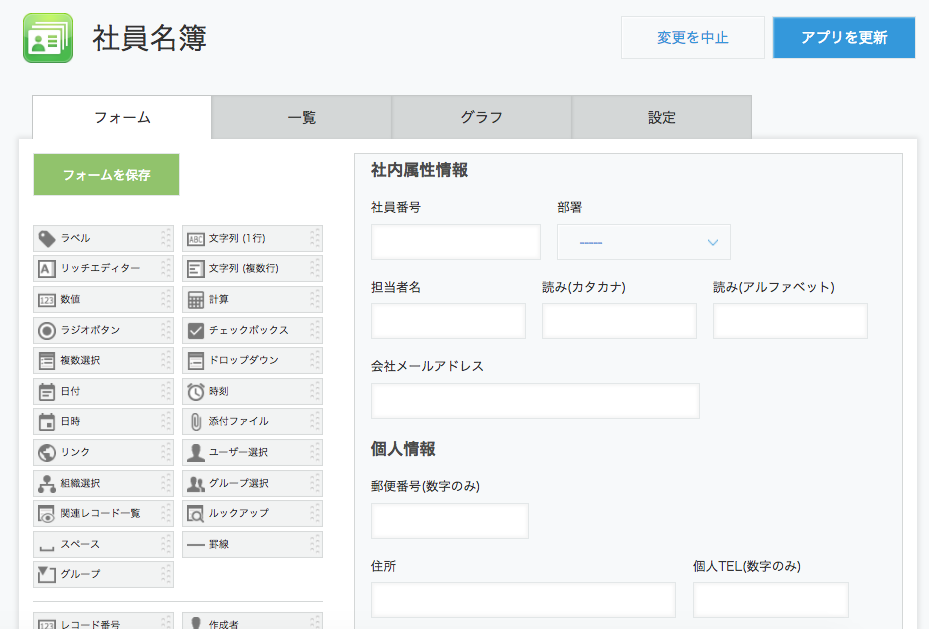Image resolution: width=929 pixels, height=629 pixels.
Task: Click the 作成者 field icon
Action: coord(196,622)
